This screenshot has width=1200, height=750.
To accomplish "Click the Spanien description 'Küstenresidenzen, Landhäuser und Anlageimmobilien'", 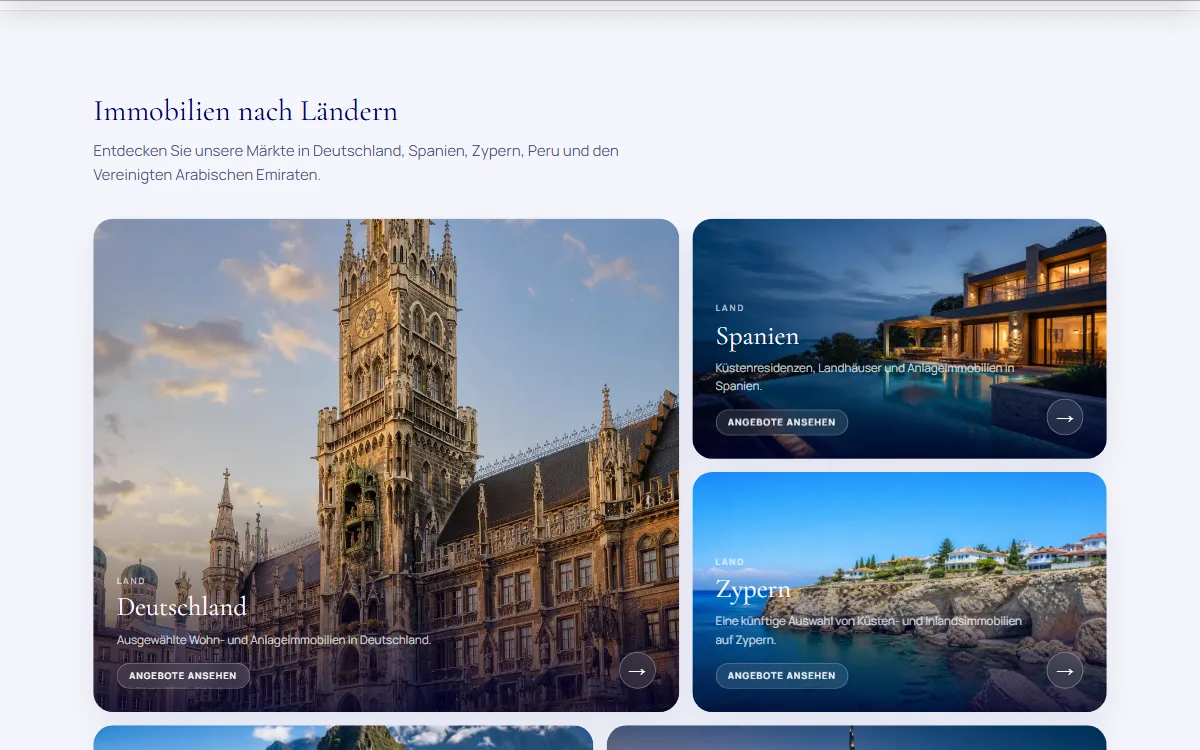I will point(858,368).
